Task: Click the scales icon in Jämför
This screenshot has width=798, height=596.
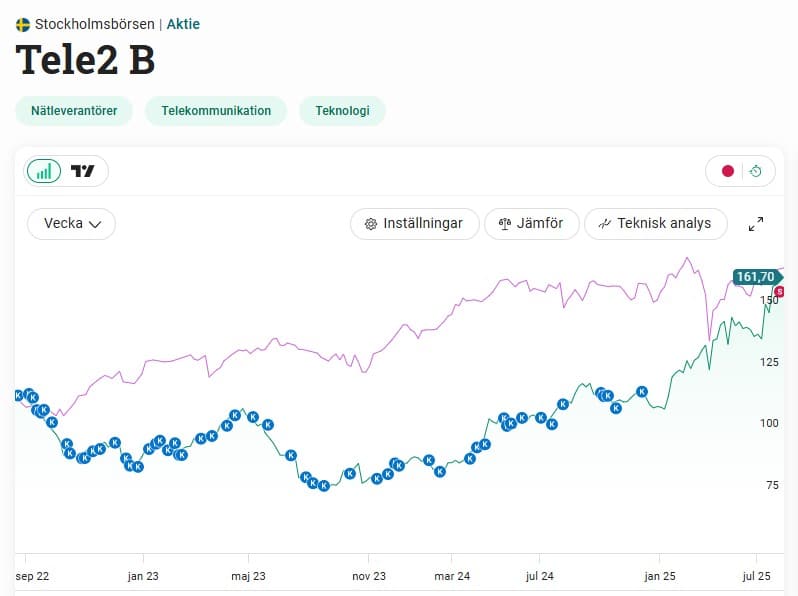Action: pos(504,224)
